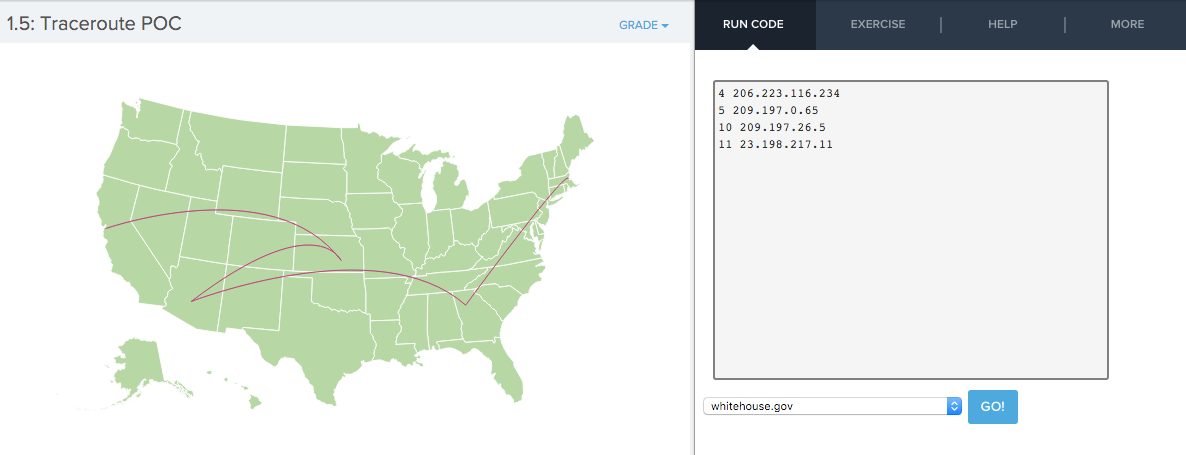Open the MORE tab
Screen dimensions: 1186x455
[x=1127, y=24]
